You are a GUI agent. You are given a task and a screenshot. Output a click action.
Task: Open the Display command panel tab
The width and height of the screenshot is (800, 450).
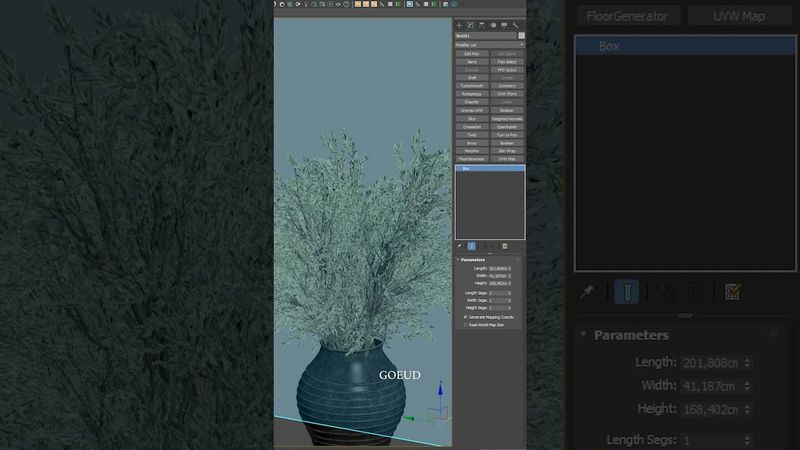[504, 24]
